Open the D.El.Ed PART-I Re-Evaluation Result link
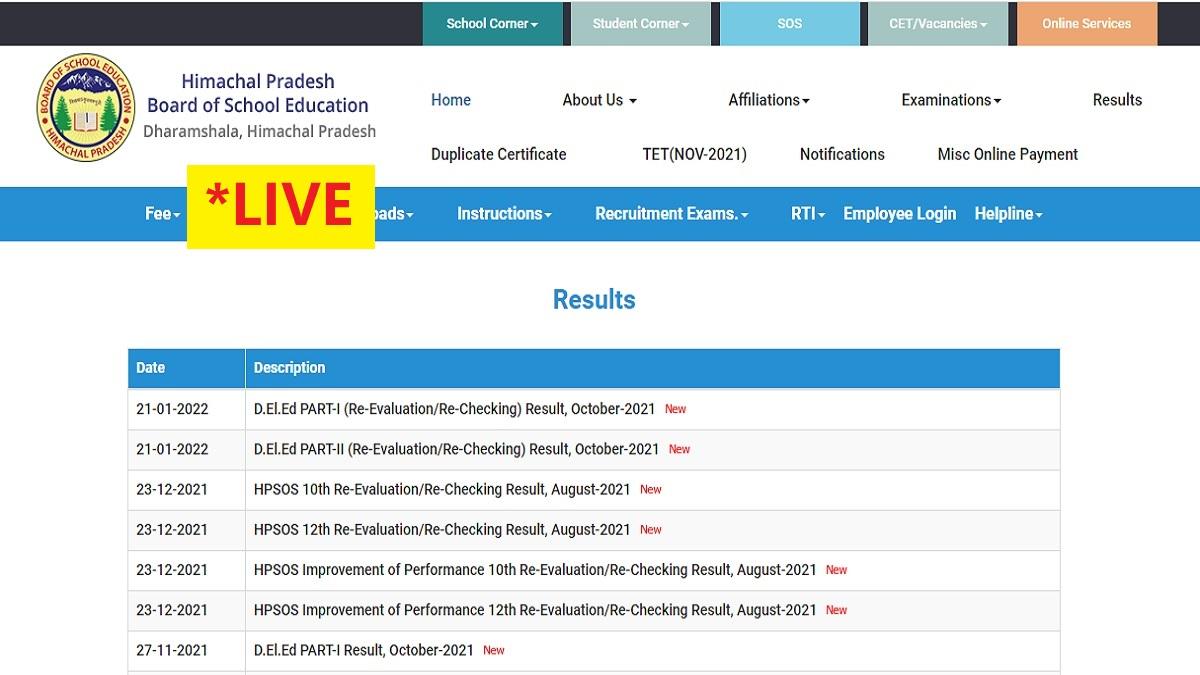The height and width of the screenshot is (675, 1200). [455, 409]
